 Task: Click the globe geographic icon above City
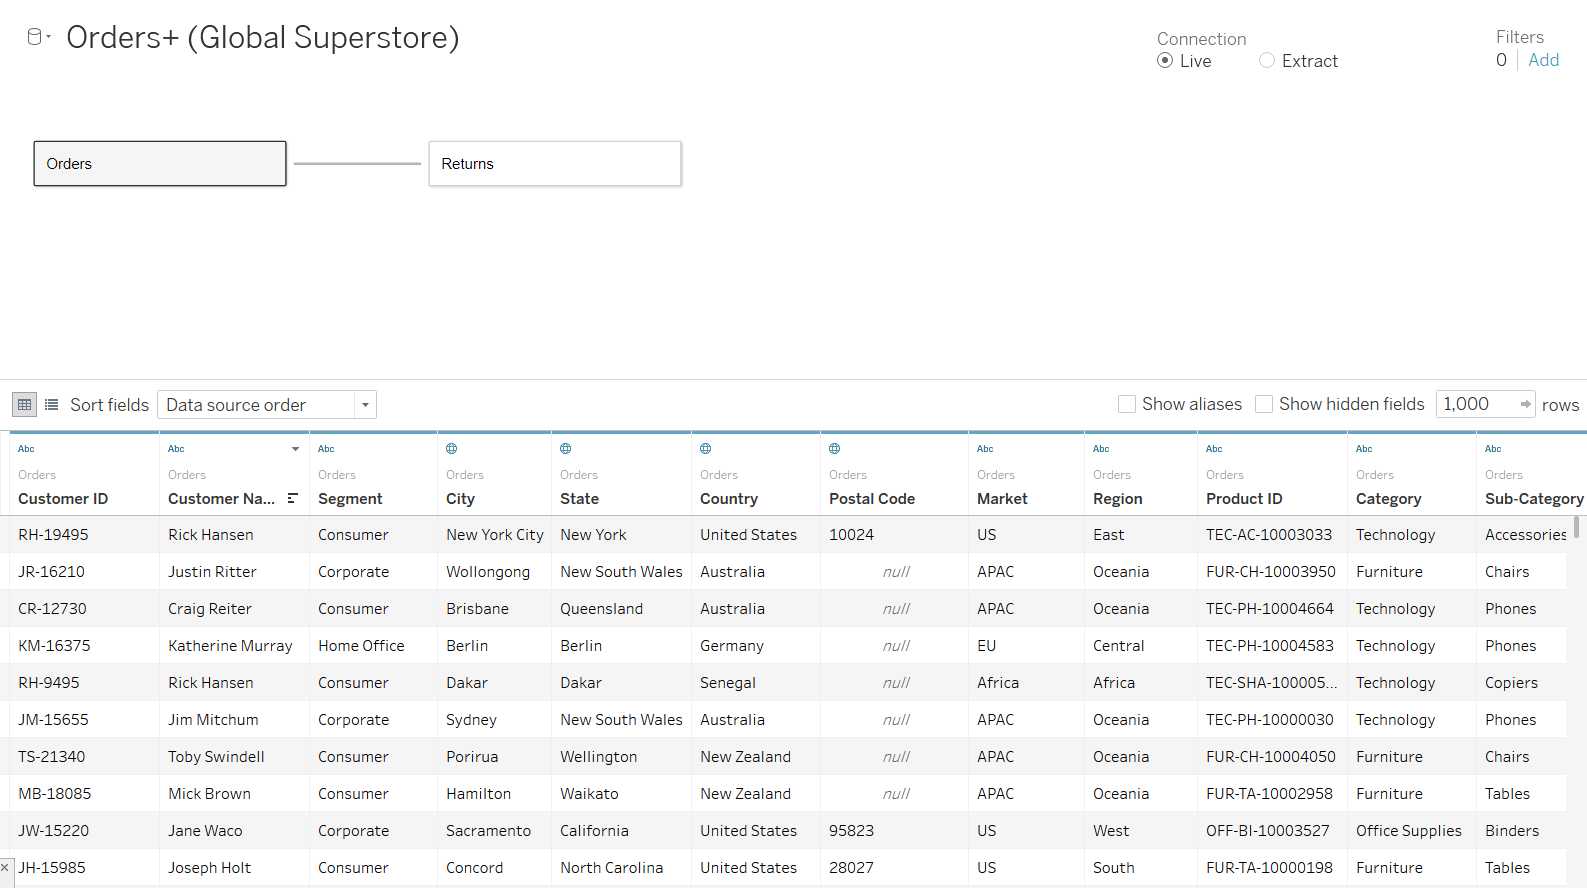click(452, 449)
